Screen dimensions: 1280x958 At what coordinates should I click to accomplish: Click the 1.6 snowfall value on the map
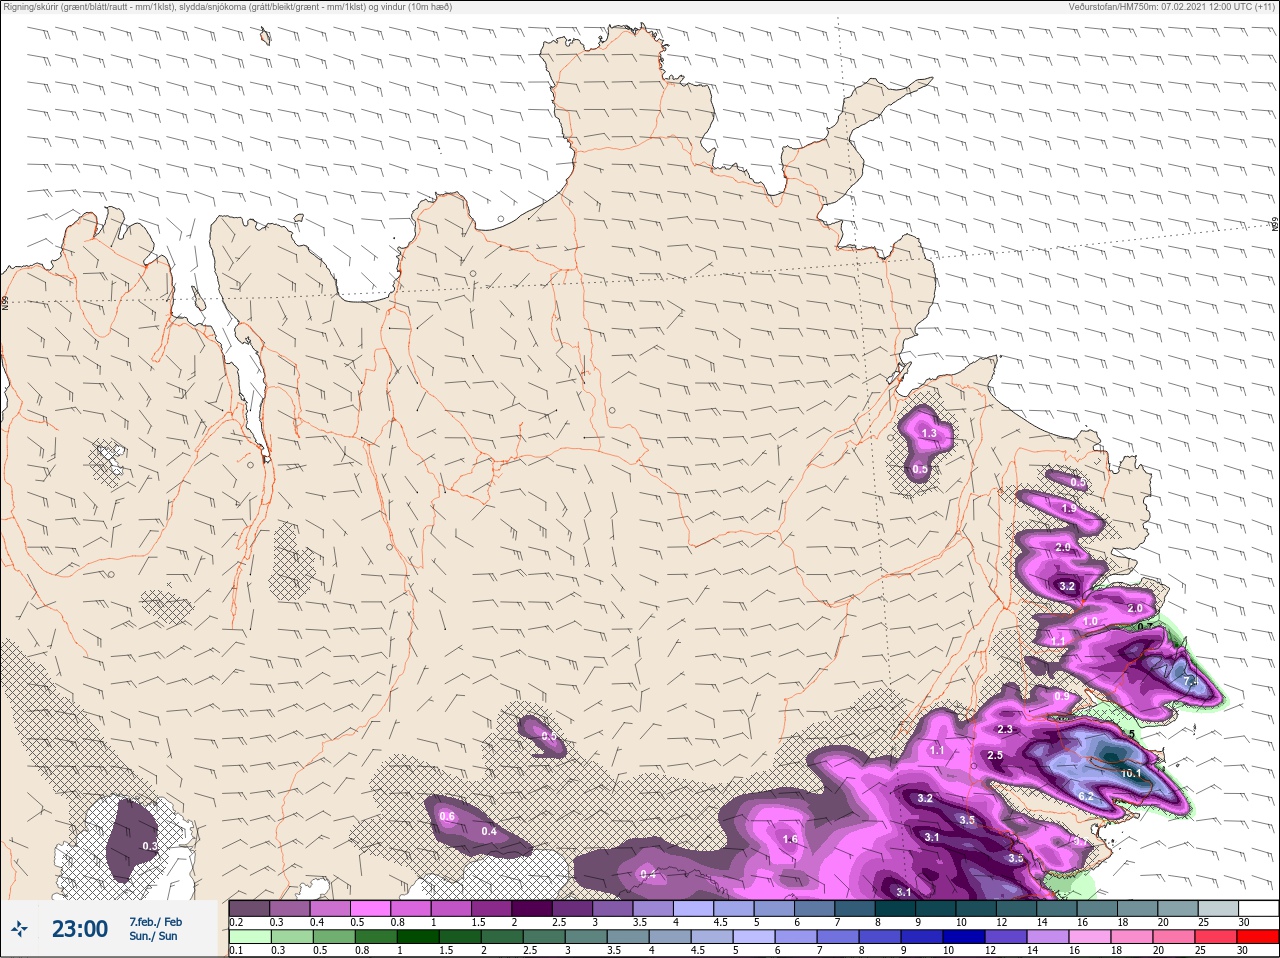(x=790, y=839)
